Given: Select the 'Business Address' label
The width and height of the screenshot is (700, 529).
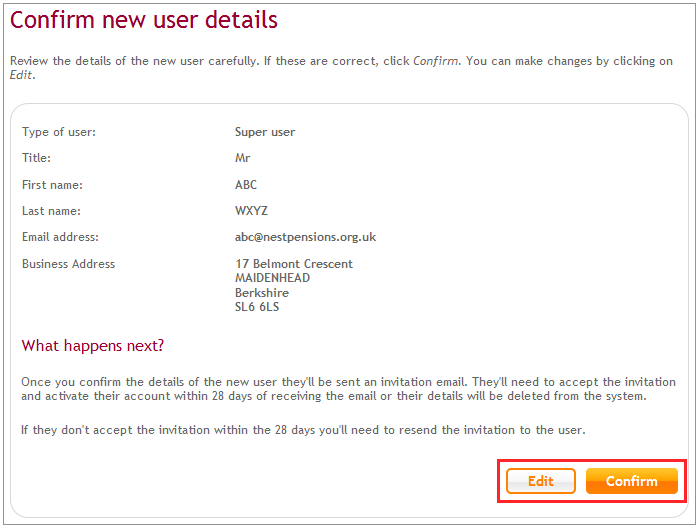Looking at the screenshot, I should pos(68,264).
